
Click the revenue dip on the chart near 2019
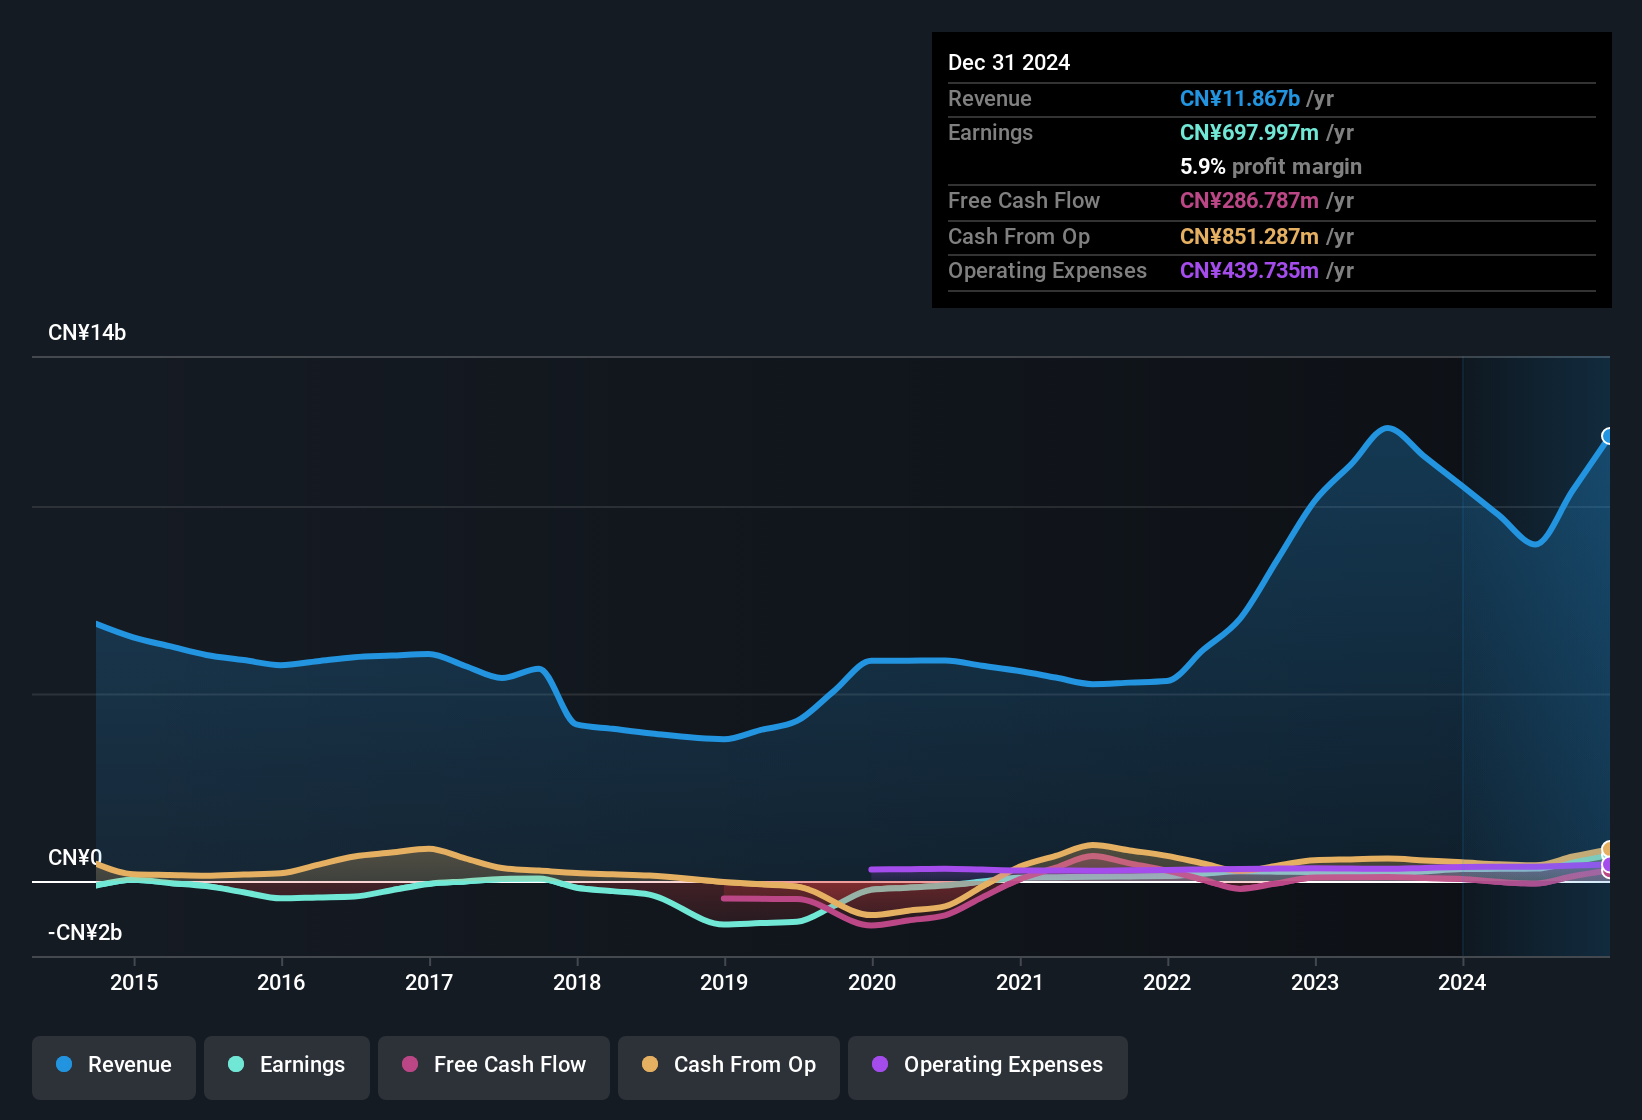coord(724,740)
